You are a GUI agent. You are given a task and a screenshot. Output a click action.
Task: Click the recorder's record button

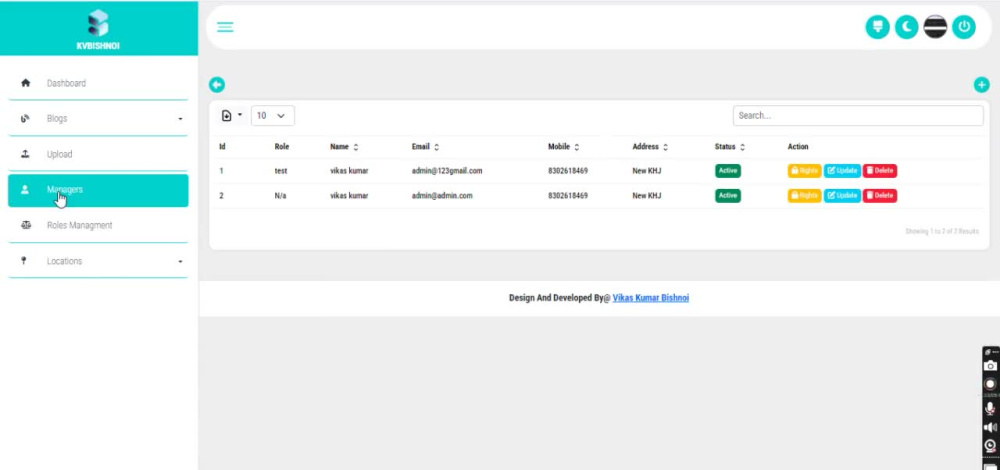pyautogui.click(x=990, y=384)
